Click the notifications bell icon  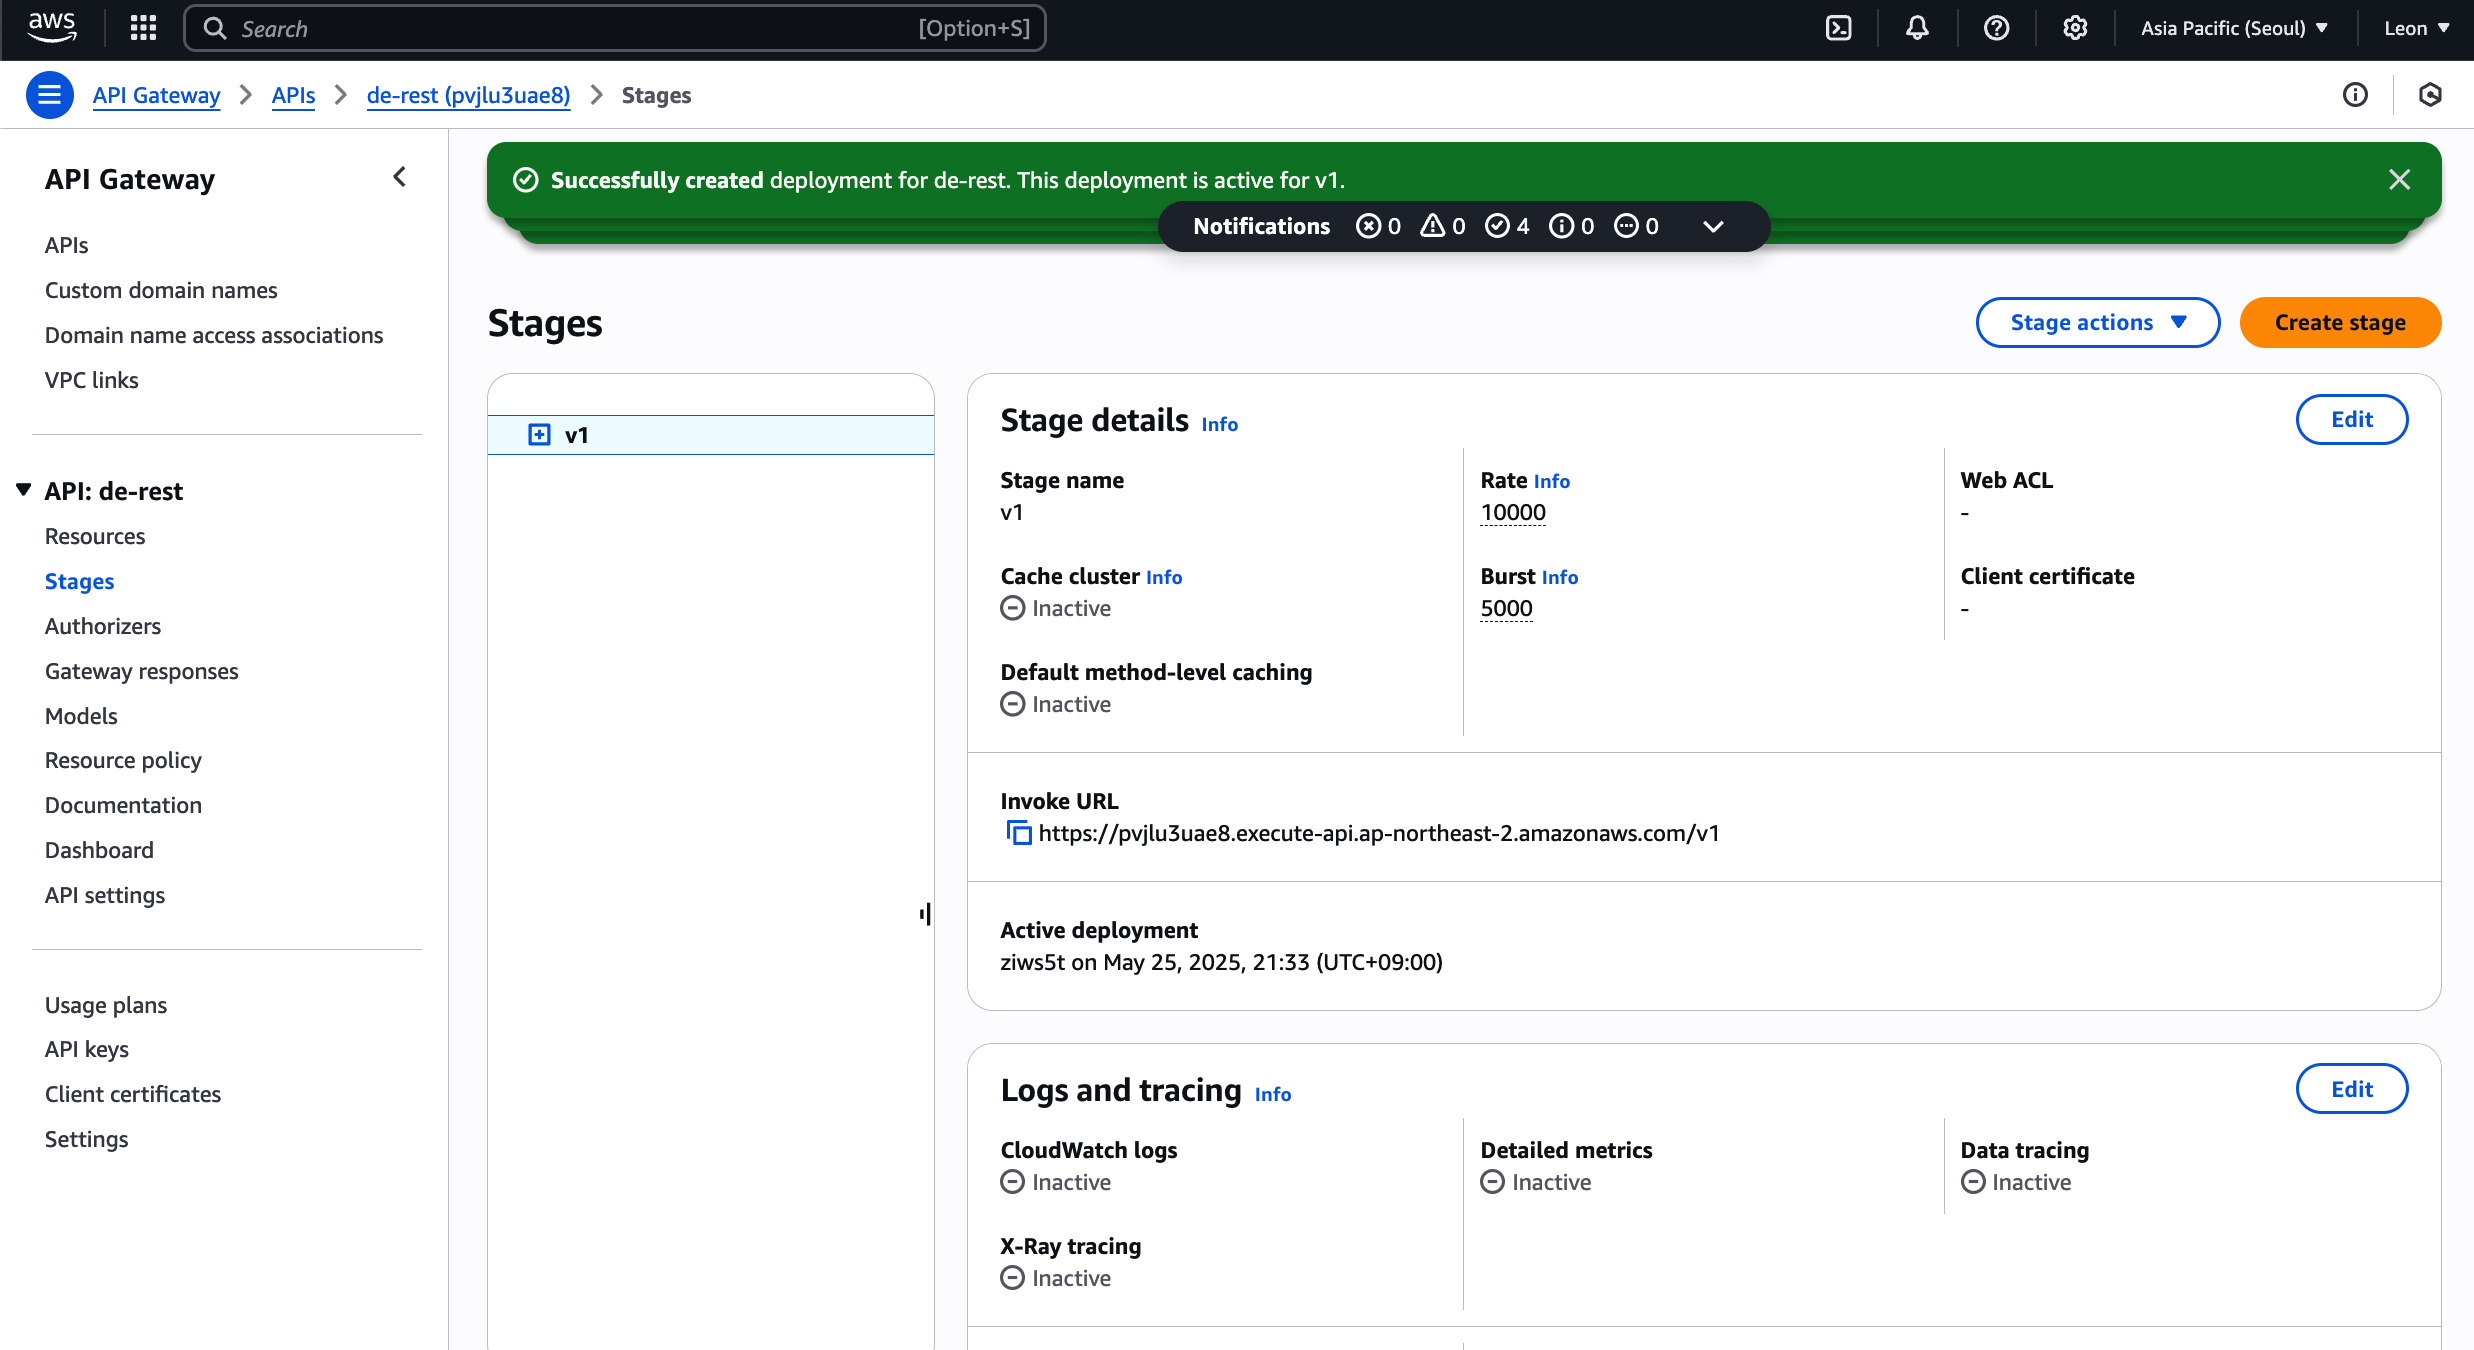coord(1917,28)
